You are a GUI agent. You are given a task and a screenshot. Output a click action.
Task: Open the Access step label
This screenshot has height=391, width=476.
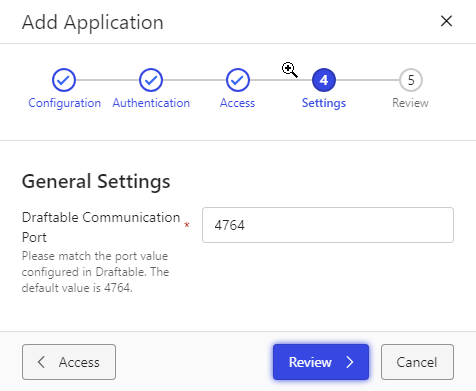[237, 103]
